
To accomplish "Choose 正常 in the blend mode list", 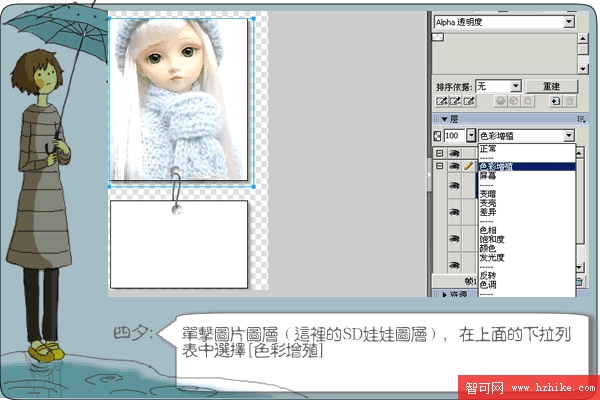I will coord(487,147).
